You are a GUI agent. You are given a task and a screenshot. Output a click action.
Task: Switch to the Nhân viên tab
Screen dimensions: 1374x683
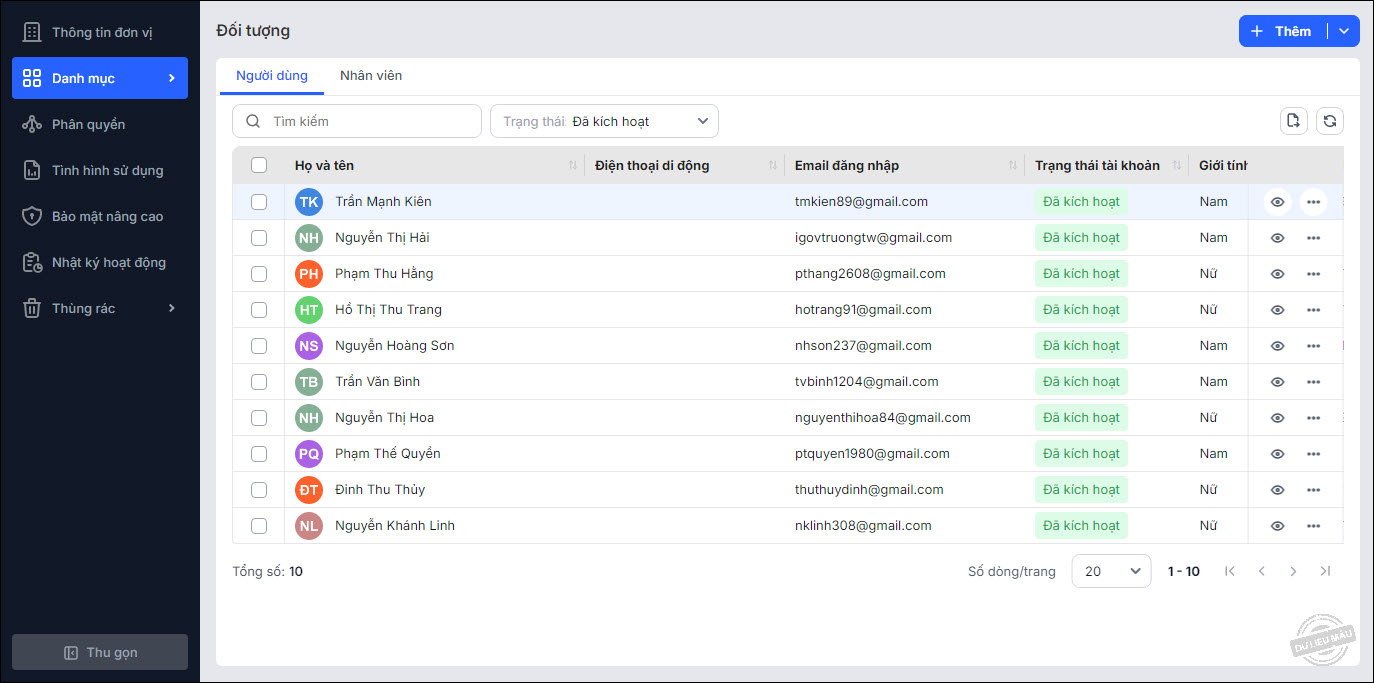click(371, 76)
